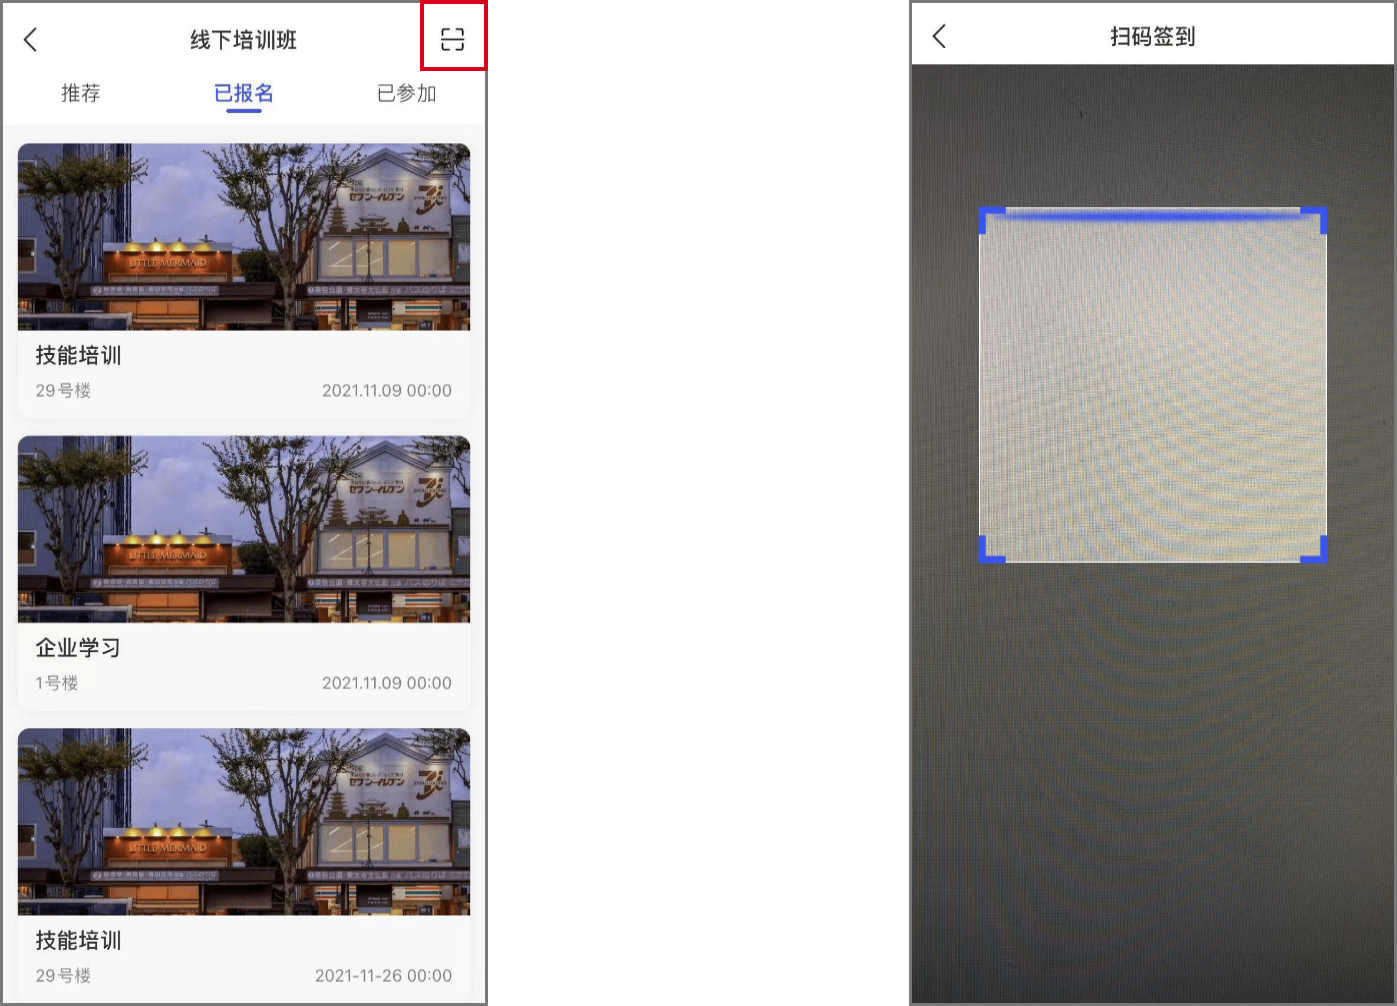
Task: Click the first 技能培训 title
Action: pos(78,355)
